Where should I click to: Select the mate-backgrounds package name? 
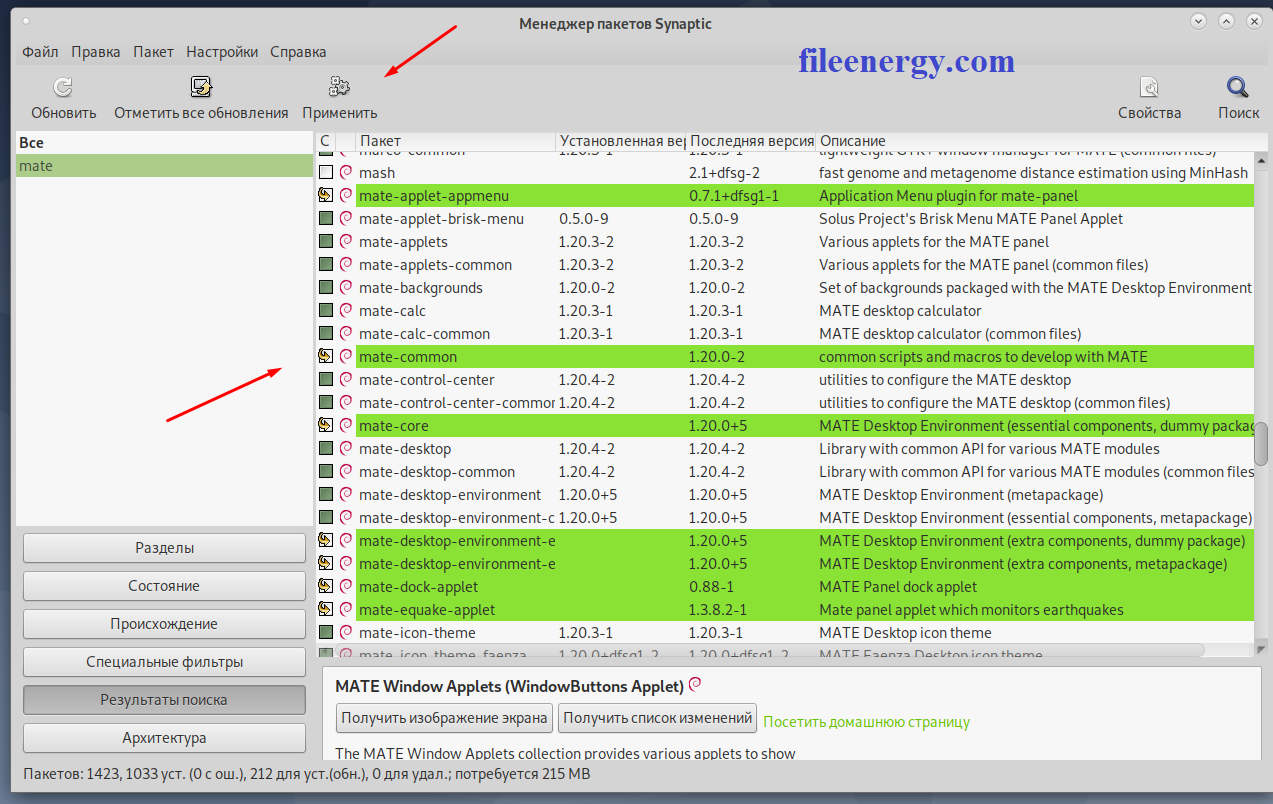[421, 288]
